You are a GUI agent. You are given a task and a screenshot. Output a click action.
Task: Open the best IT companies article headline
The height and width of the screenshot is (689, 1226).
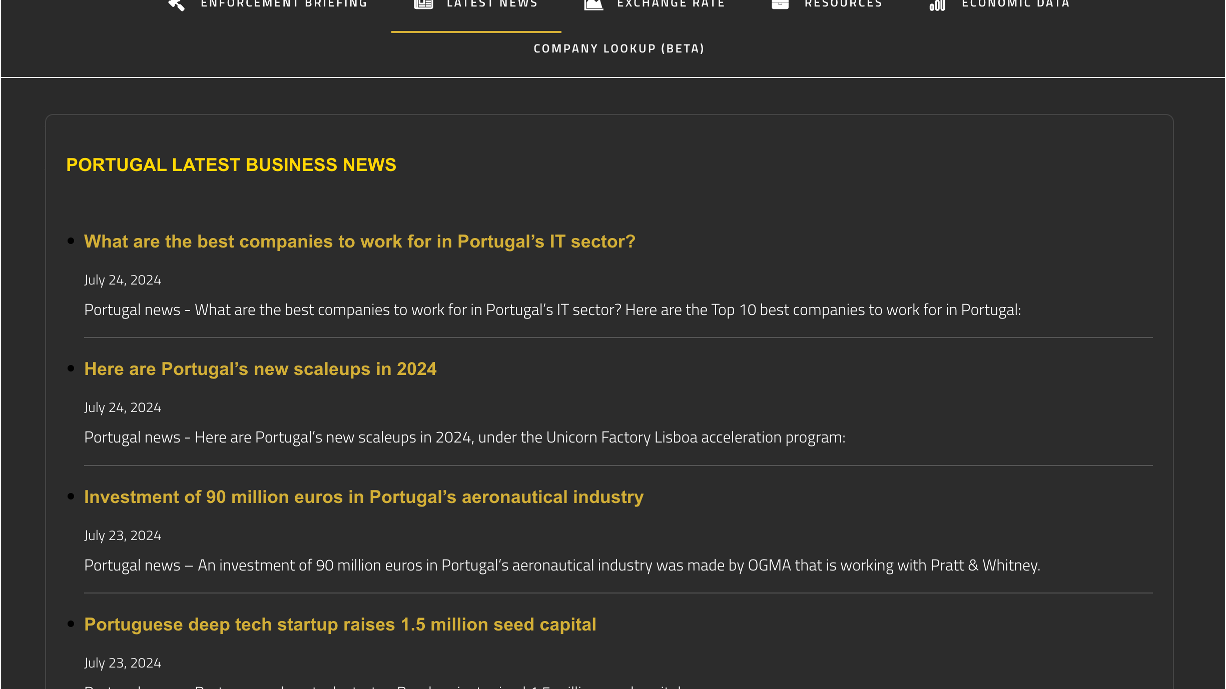(x=360, y=242)
